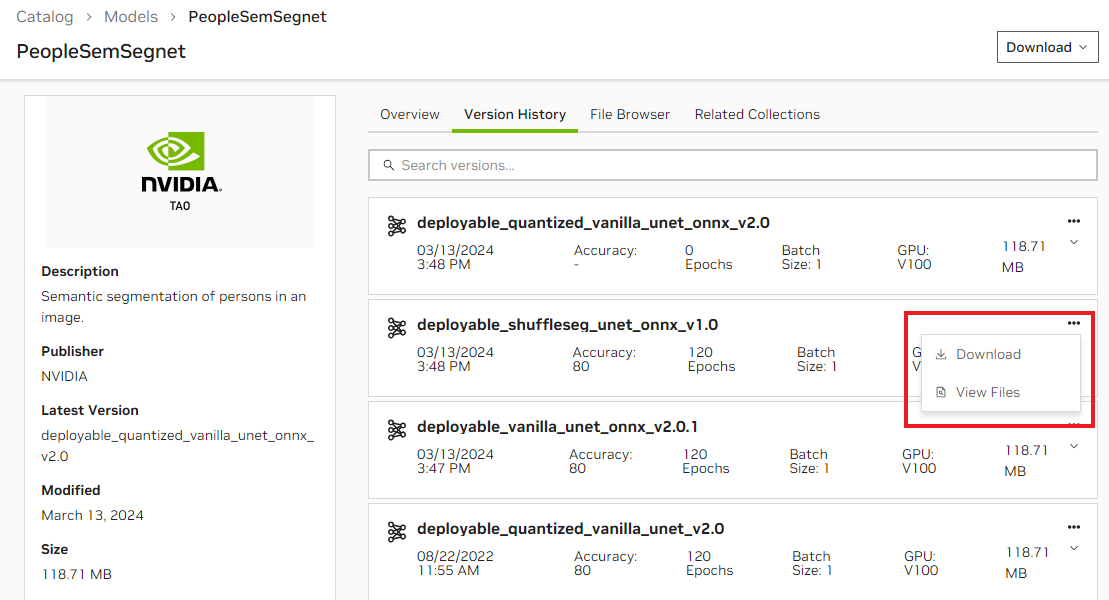Expand details chevron for deployable_quantized_vanilla_unet_onnx_v2.0
This screenshot has width=1109, height=600.
pos(1073,242)
